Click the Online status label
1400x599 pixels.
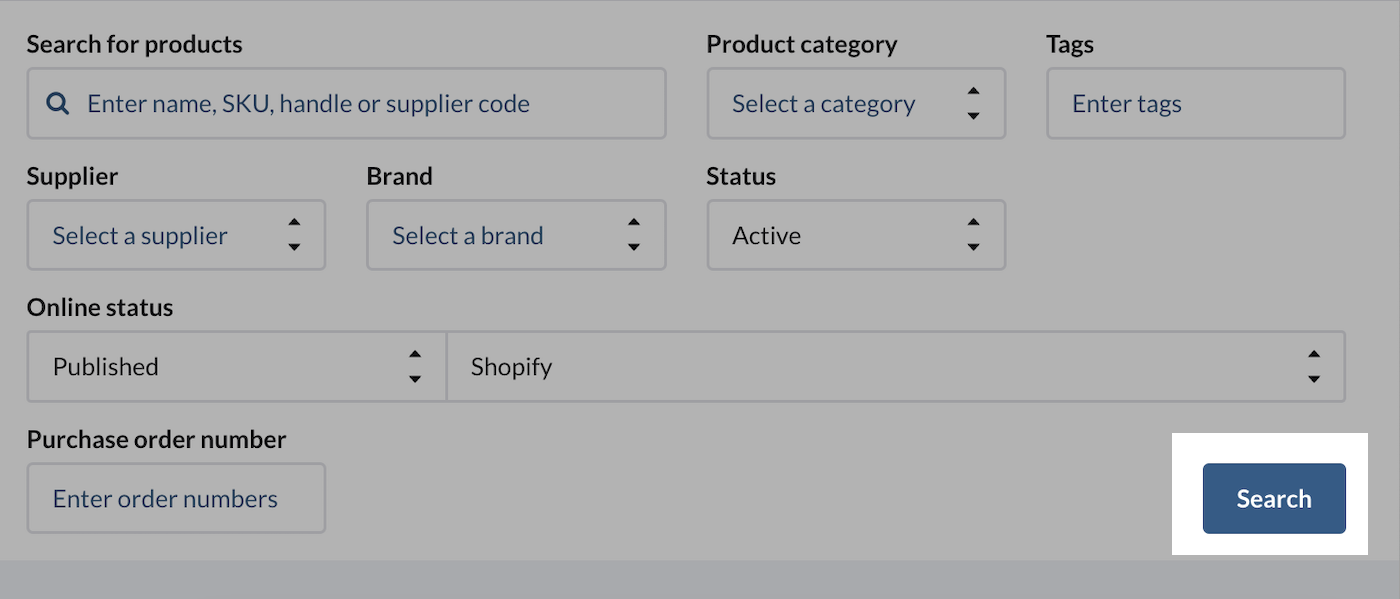[99, 308]
